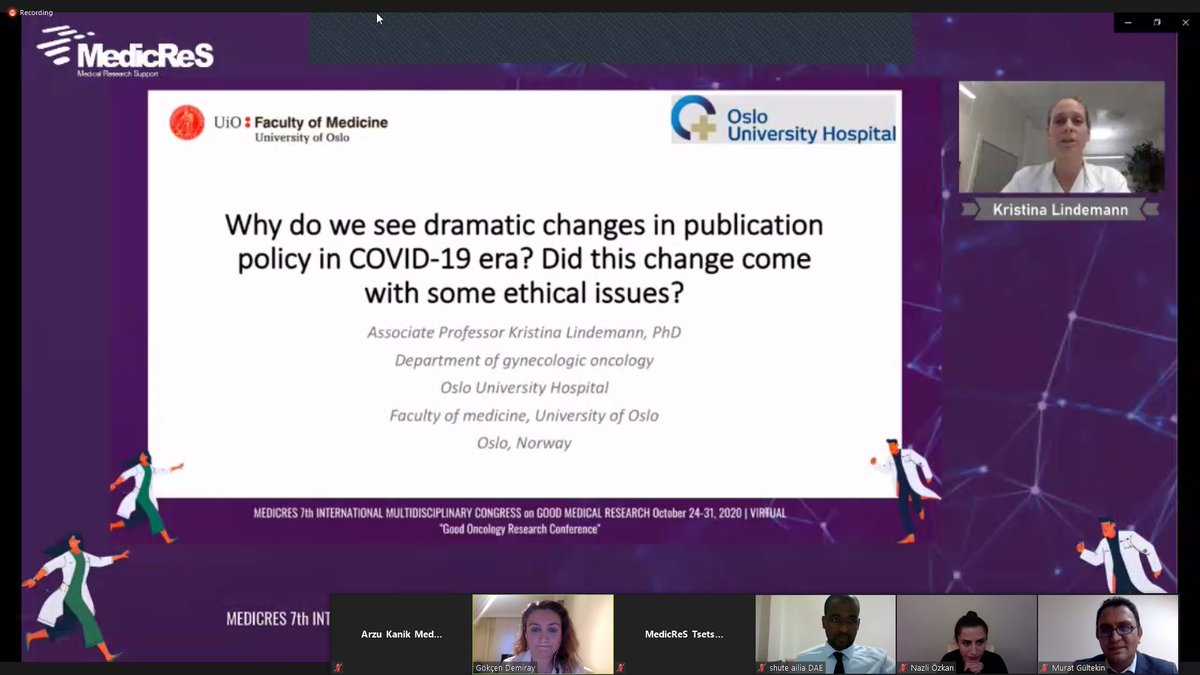
Task: Select the MedicReS Tsets... participant tile
Action: point(684,634)
